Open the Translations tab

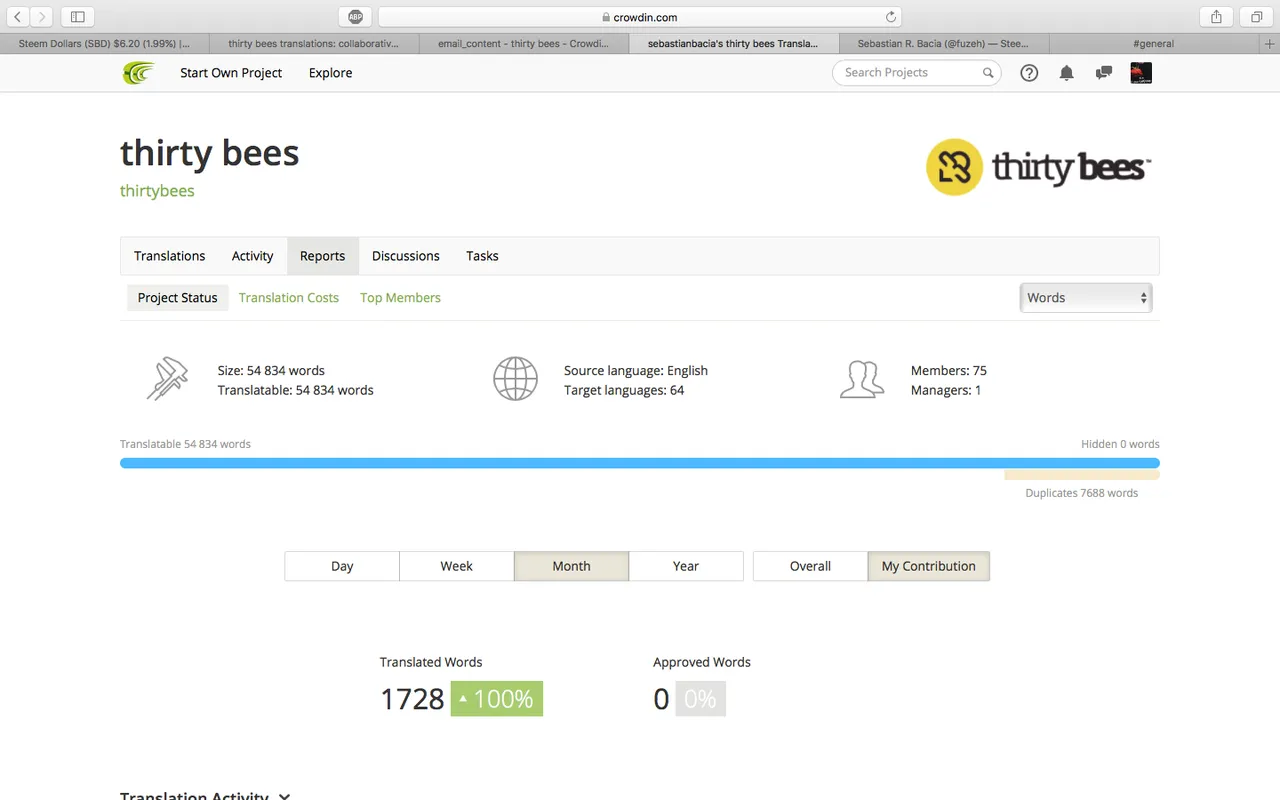pos(170,256)
